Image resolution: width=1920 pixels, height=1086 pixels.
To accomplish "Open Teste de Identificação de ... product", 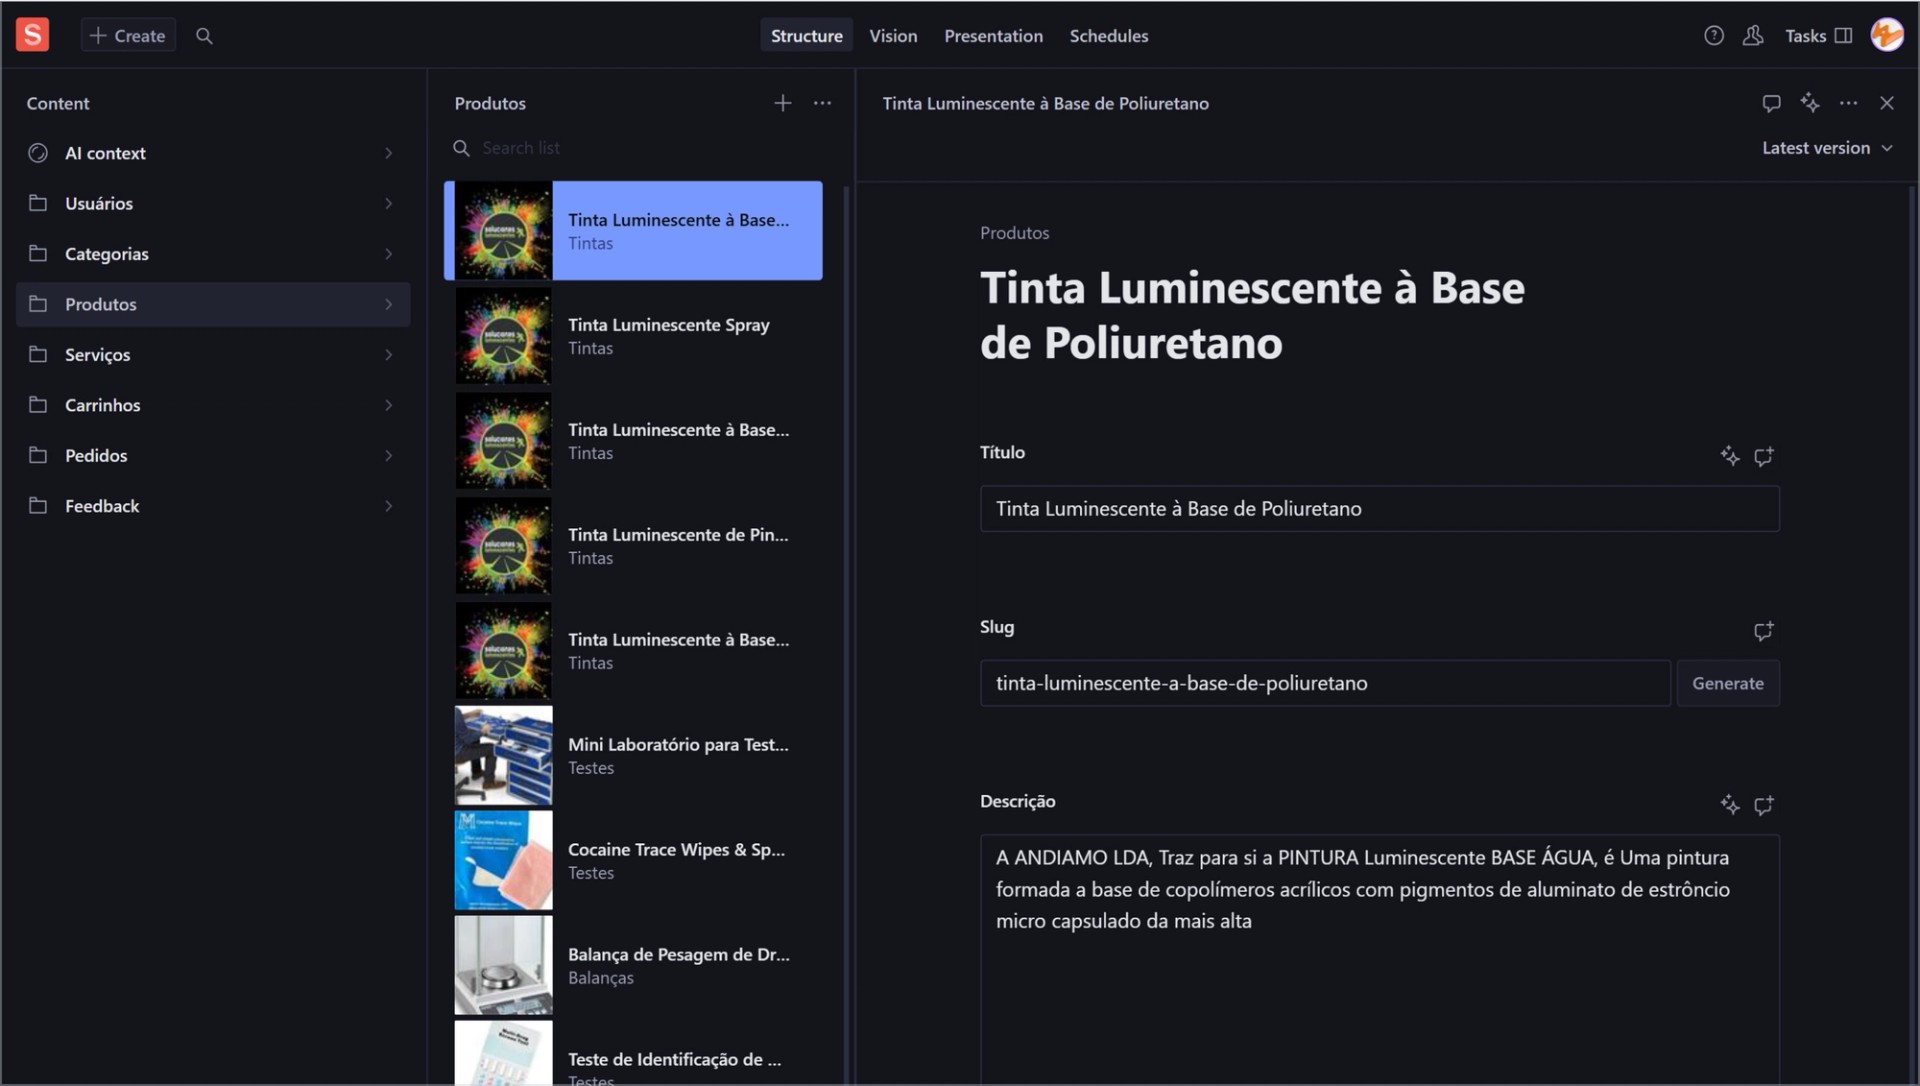I will pyautogui.click(x=633, y=1053).
